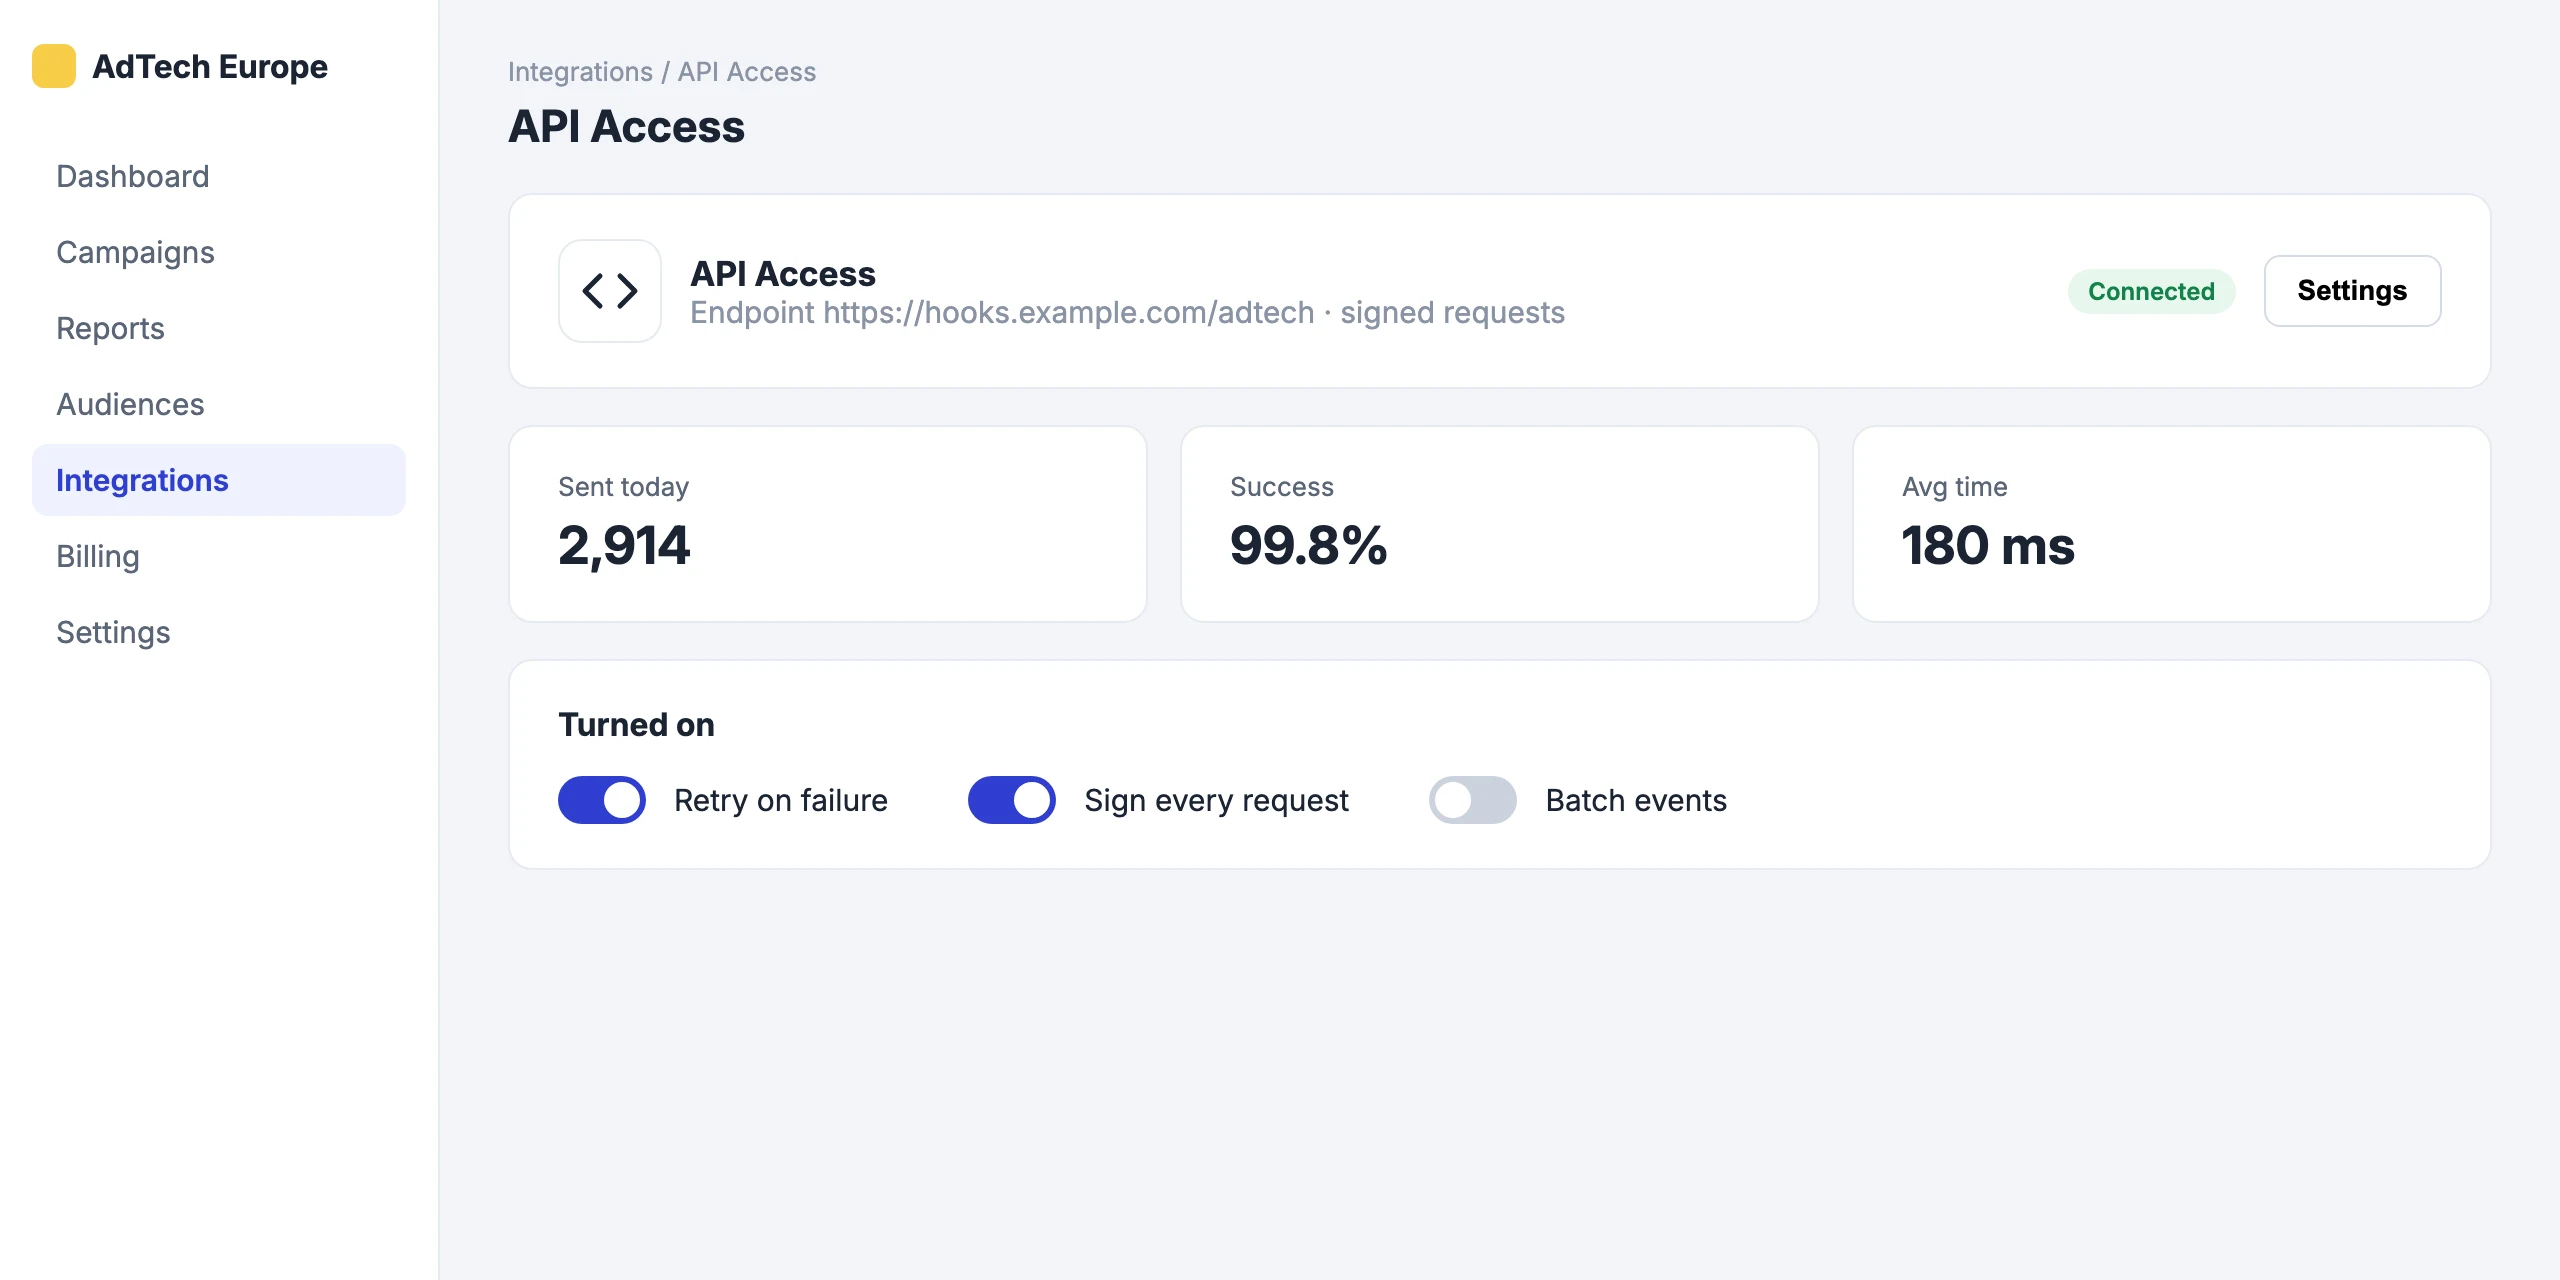Screen dimensions: 2560x1280
Task: Click the API Access card title
Action: 782,274
